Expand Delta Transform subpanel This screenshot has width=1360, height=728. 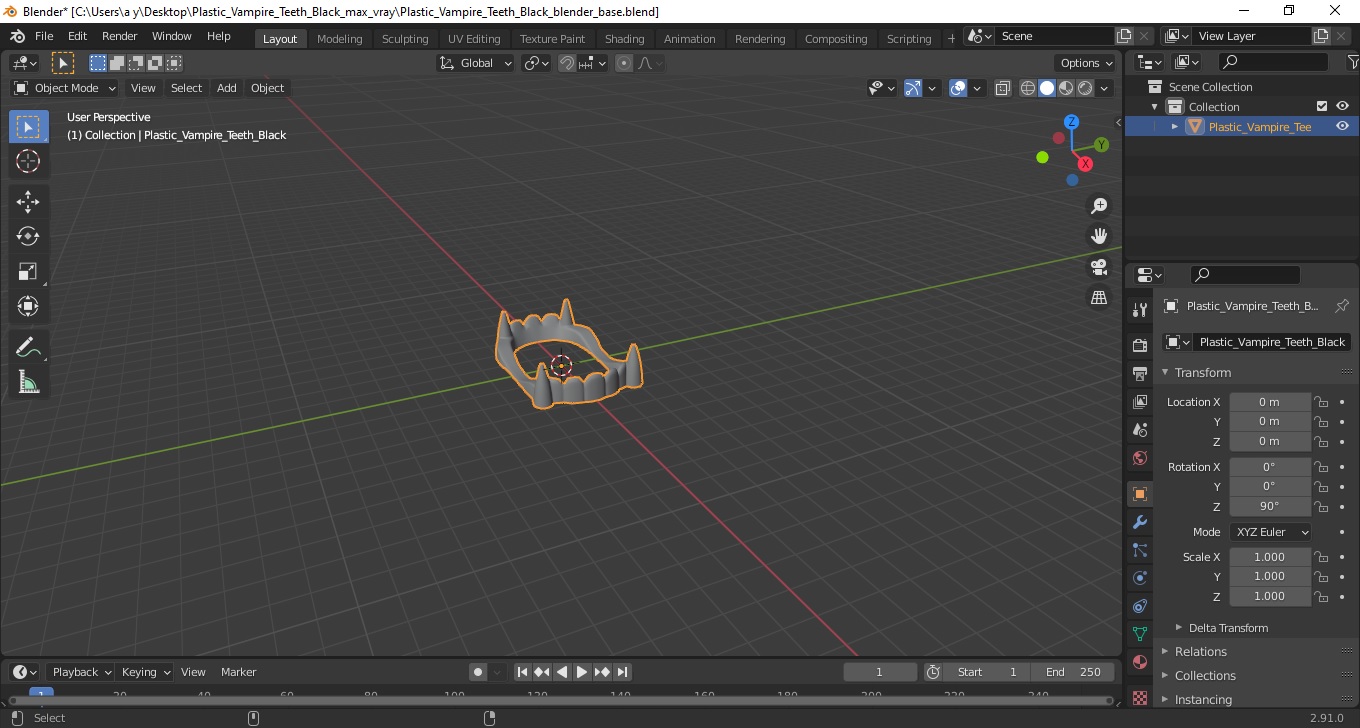click(x=1228, y=628)
